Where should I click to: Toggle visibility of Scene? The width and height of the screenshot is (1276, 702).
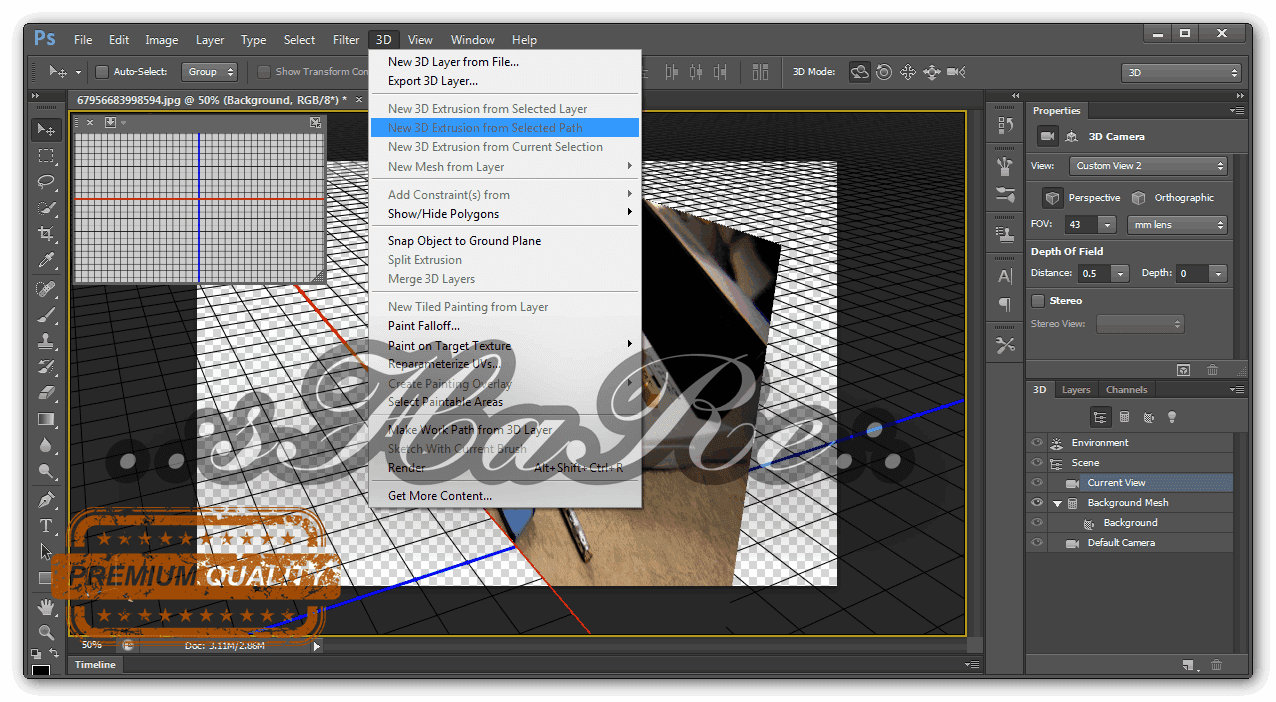pos(1037,463)
